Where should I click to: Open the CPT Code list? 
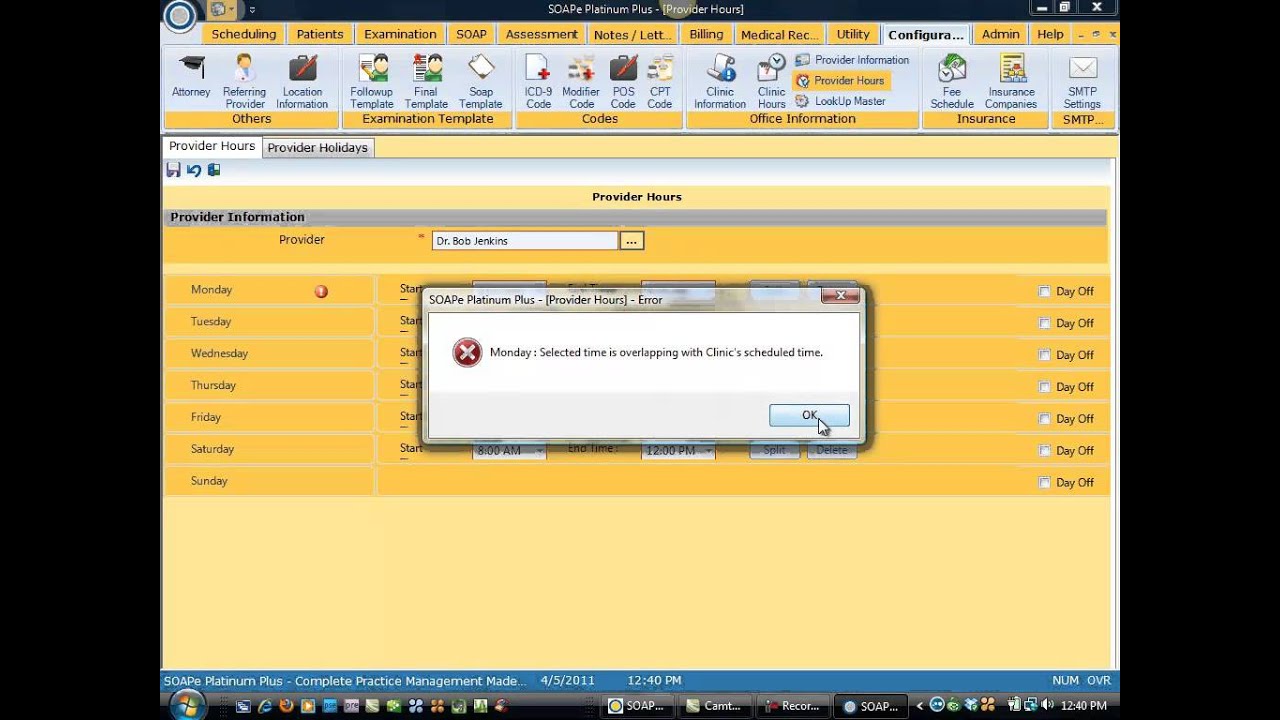pos(660,81)
